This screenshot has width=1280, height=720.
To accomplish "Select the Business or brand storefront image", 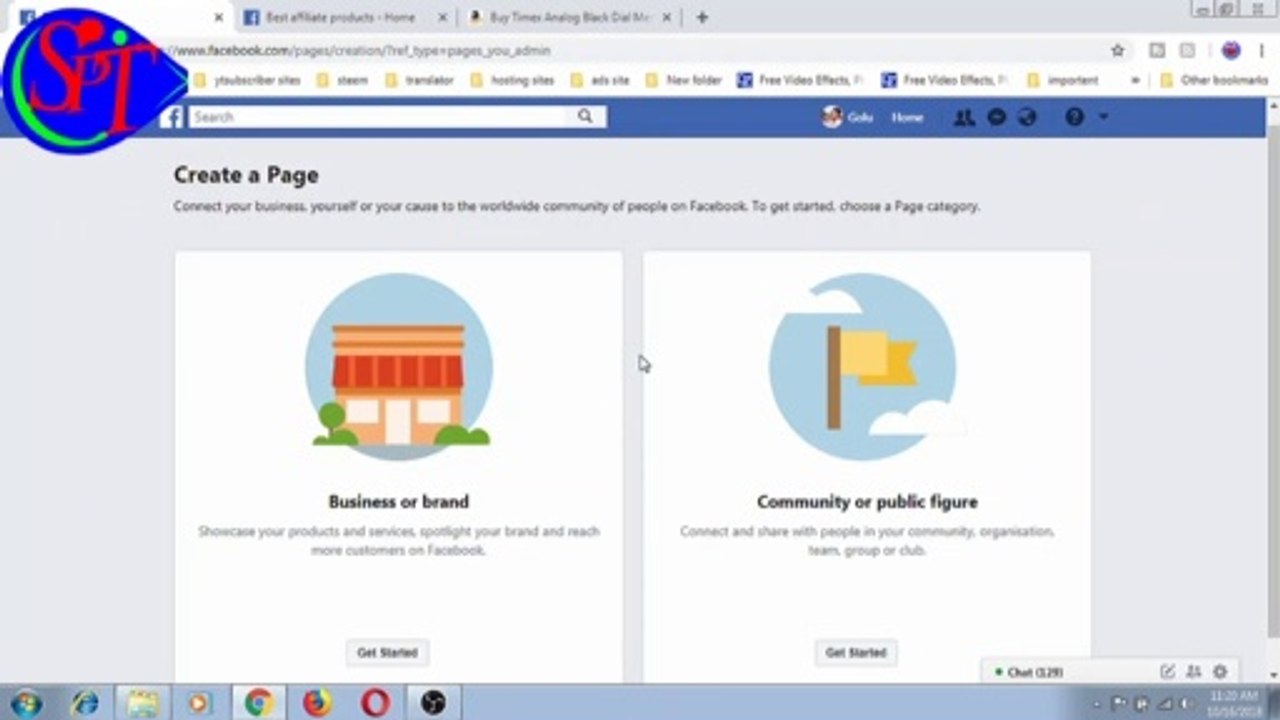I will point(398,367).
